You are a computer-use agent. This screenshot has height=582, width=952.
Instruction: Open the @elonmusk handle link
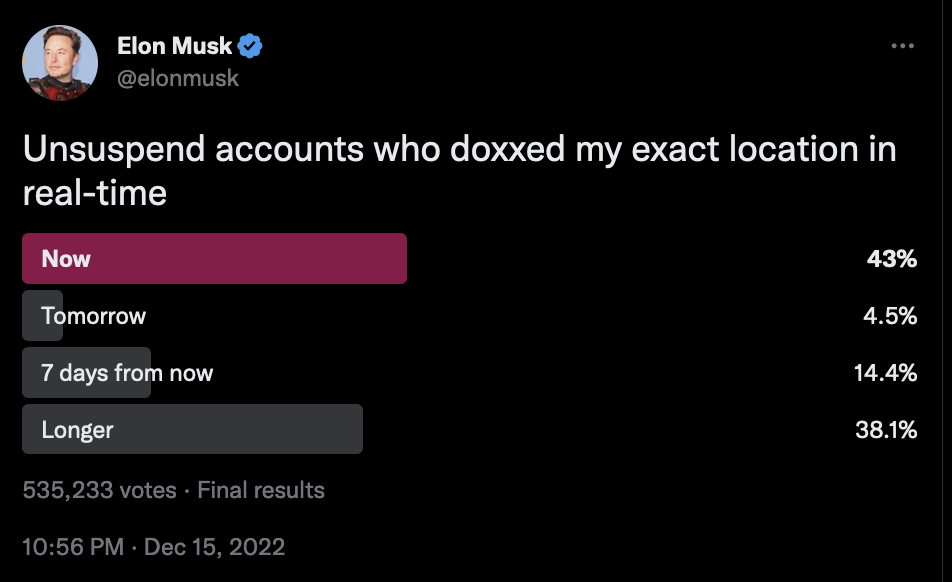click(178, 78)
